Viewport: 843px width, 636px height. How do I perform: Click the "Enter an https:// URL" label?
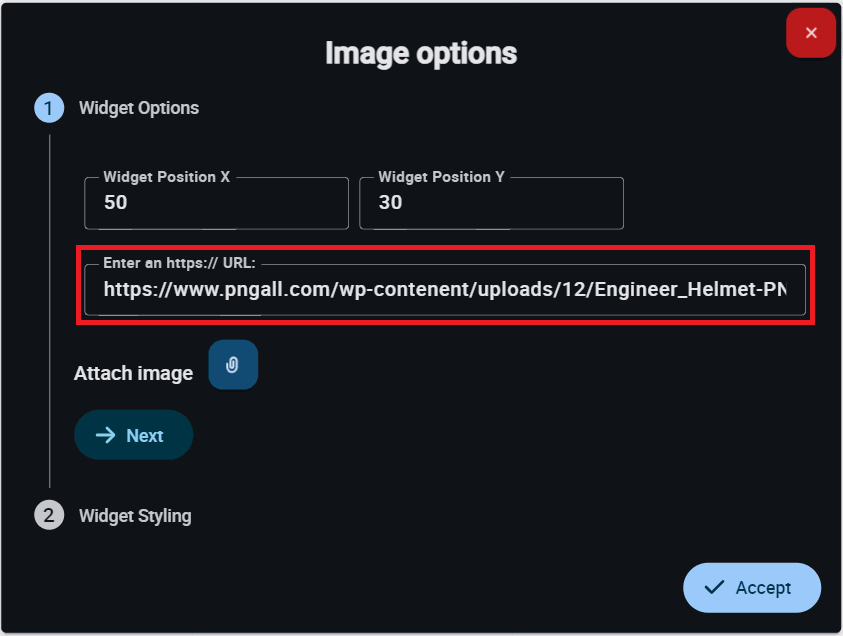tap(180, 264)
